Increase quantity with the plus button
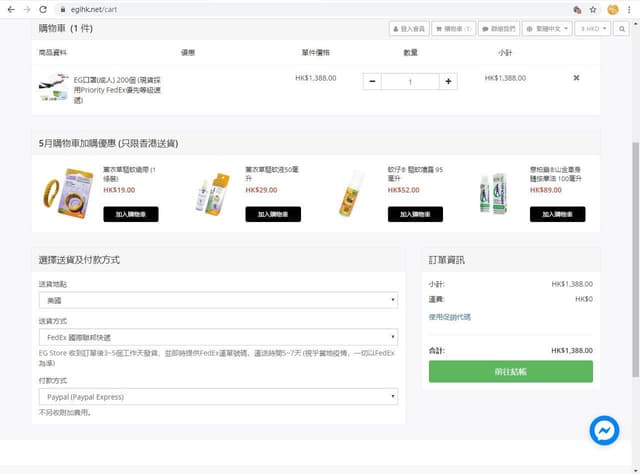640x474 pixels. [448, 81]
